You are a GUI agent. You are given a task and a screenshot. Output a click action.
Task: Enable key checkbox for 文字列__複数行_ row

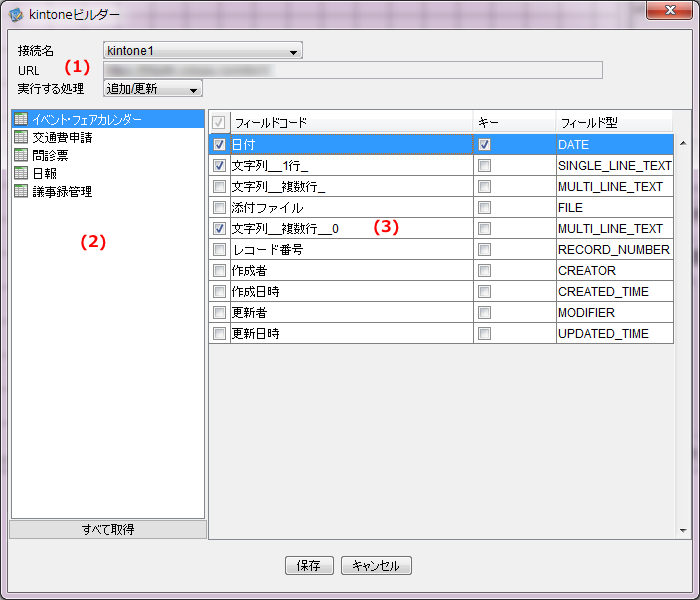click(x=484, y=186)
